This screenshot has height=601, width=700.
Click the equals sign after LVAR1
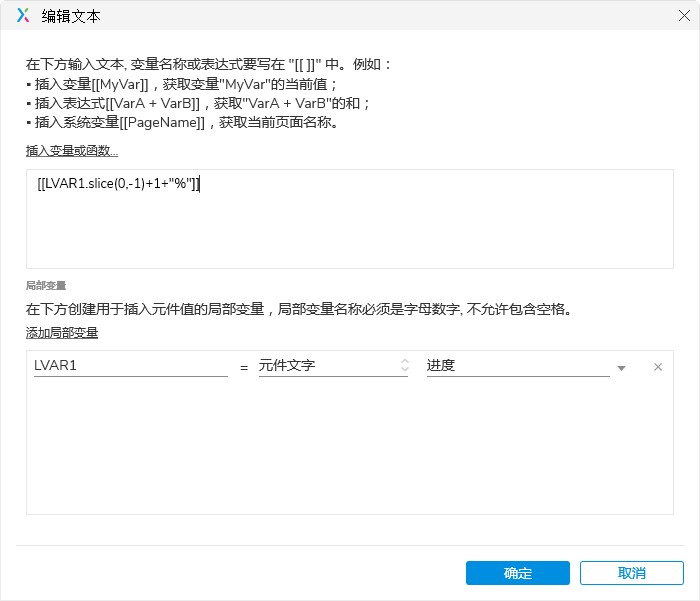point(244,368)
